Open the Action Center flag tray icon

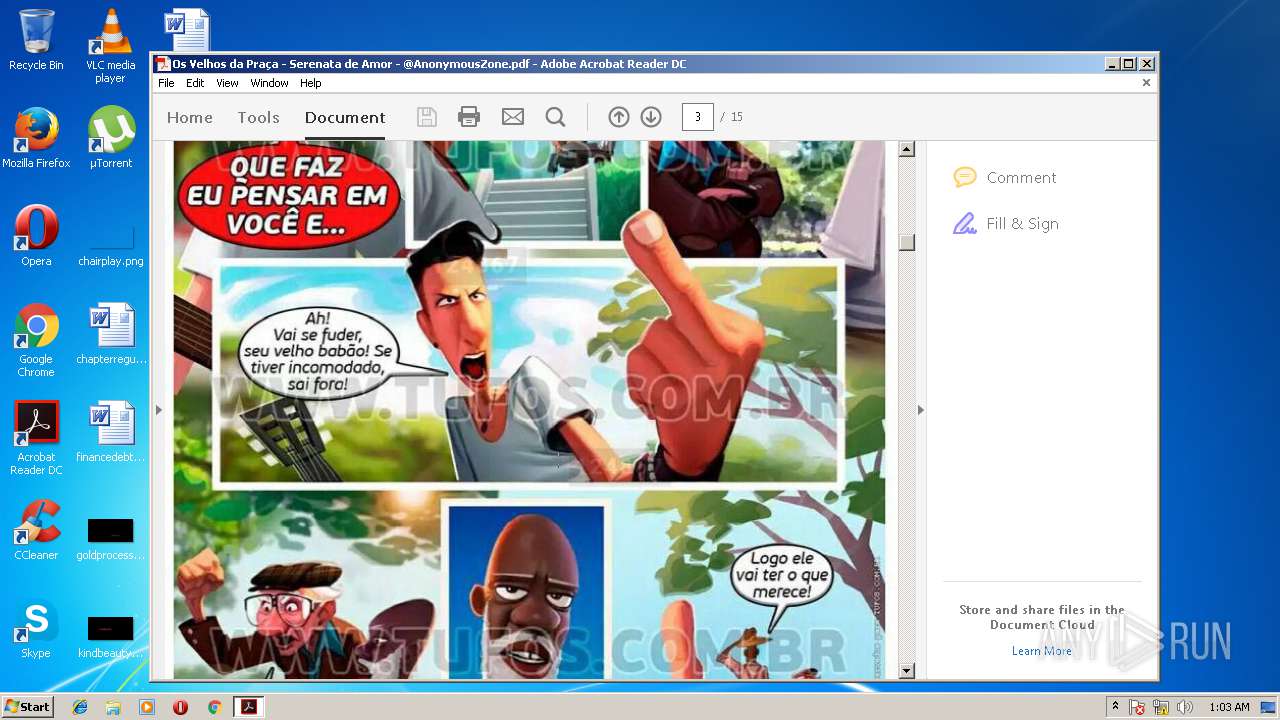click(x=1137, y=707)
